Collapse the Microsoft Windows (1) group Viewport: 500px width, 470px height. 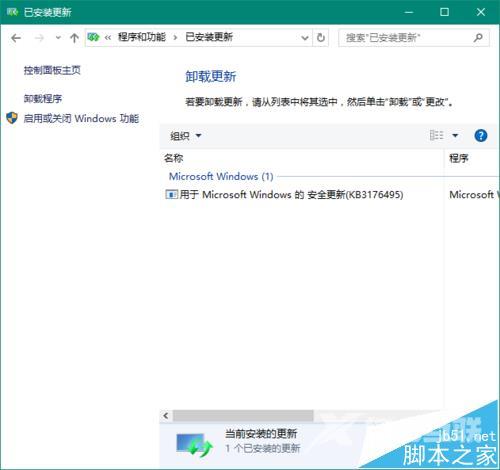(x=221, y=176)
